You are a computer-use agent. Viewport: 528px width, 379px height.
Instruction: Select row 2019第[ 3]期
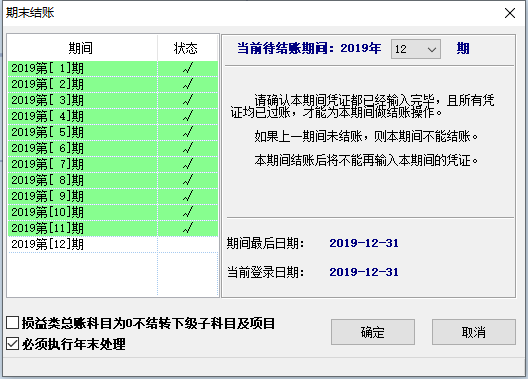click(113, 100)
